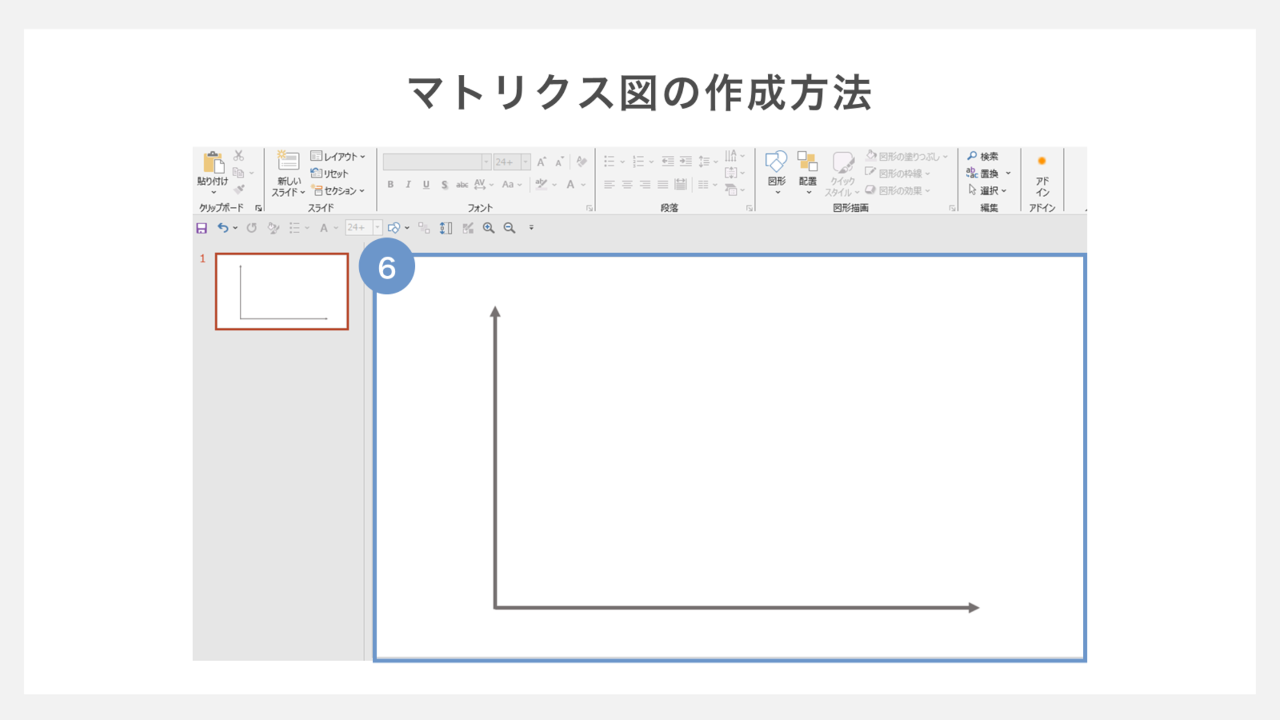Click the Decrease Indent icon
Viewport: 1280px width, 720px height.
tap(668, 161)
